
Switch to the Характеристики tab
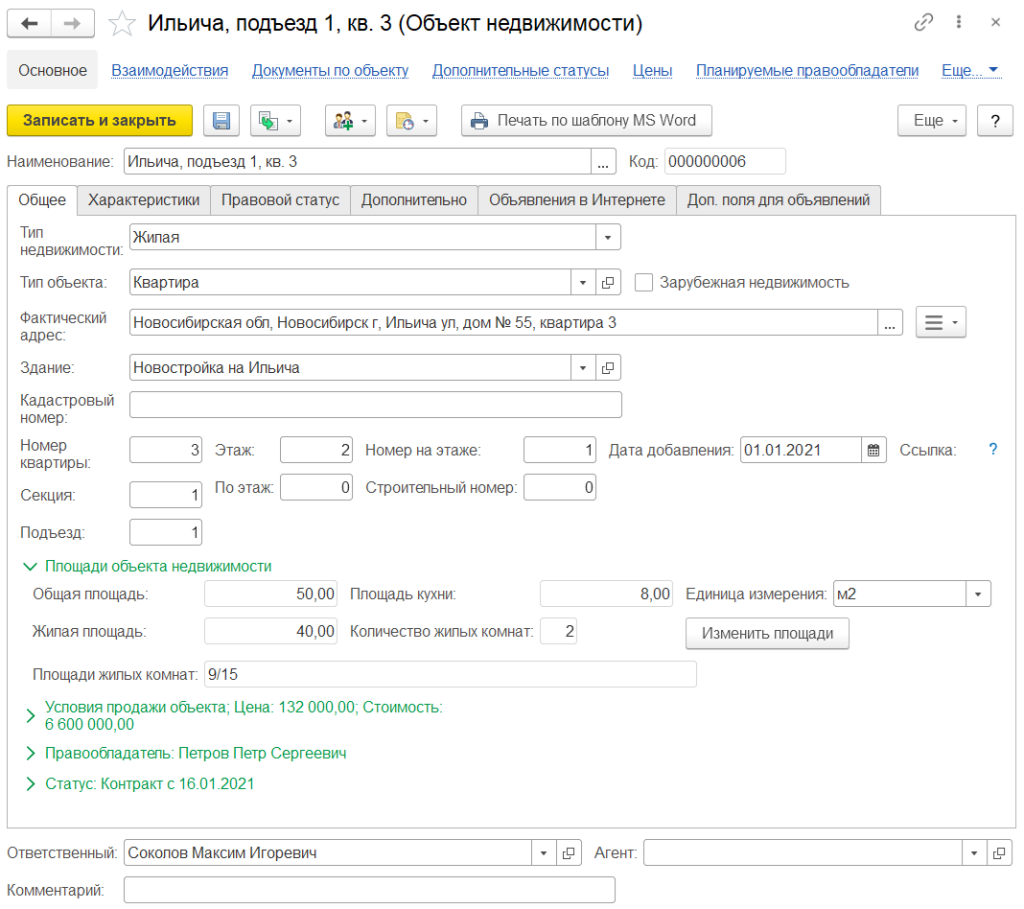click(144, 200)
